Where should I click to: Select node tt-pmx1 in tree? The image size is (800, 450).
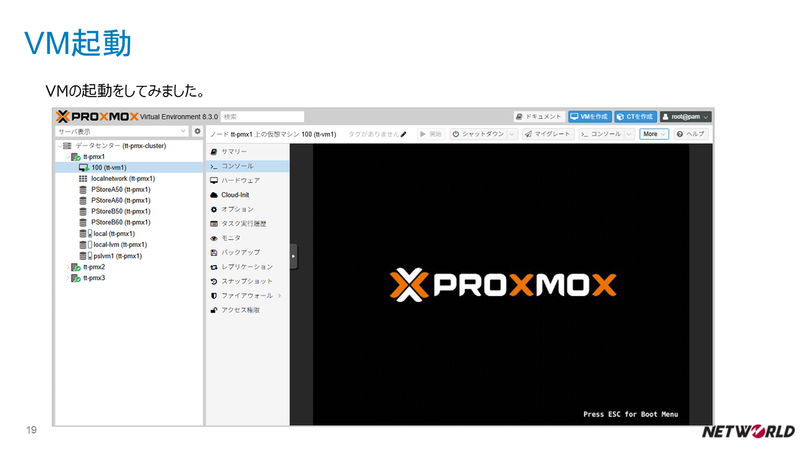pyautogui.click(x=94, y=157)
